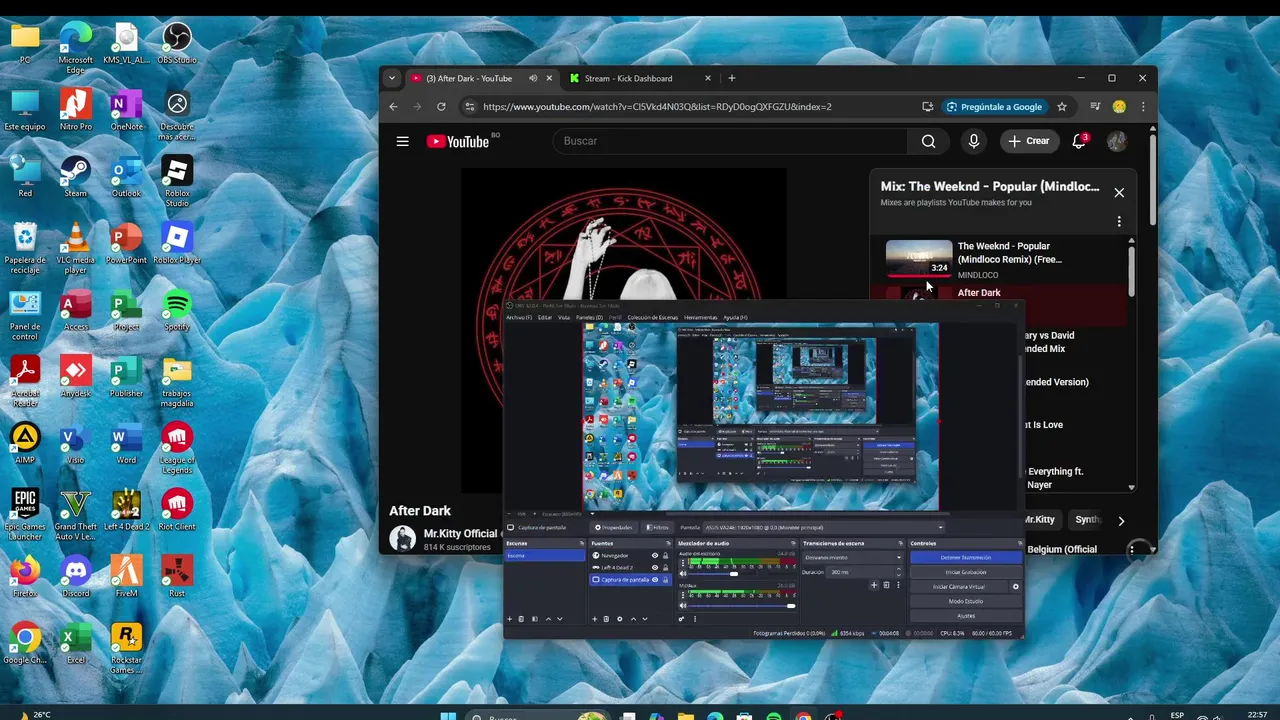1280x720 pixels.
Task: Click Pregúntale a Google button
Action: 994,107
